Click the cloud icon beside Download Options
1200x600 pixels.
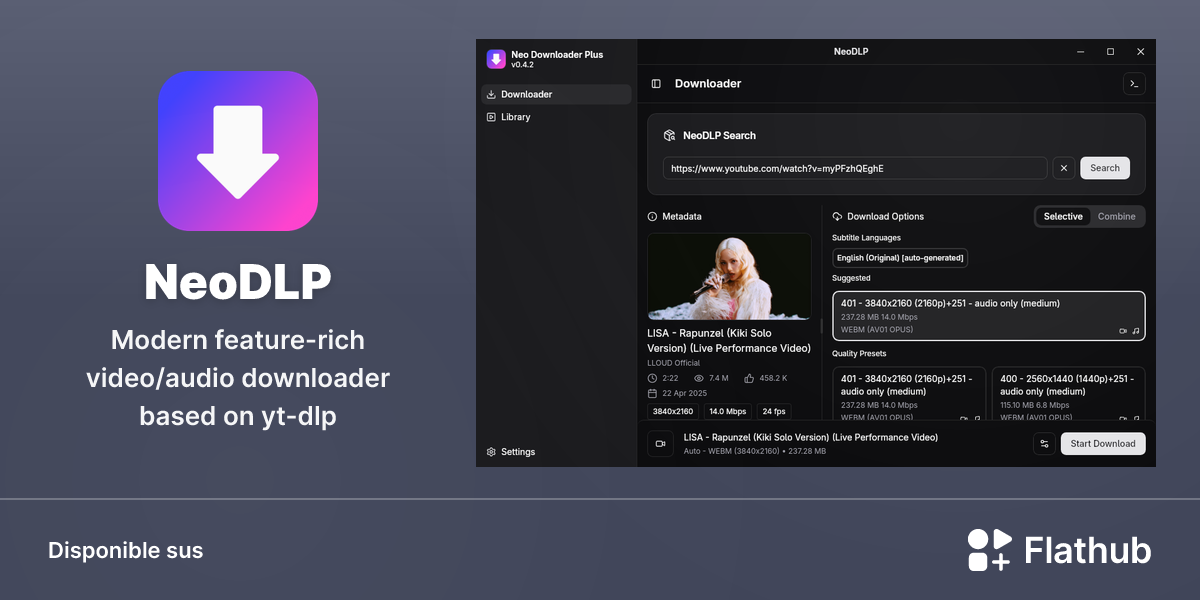[837, 216]
